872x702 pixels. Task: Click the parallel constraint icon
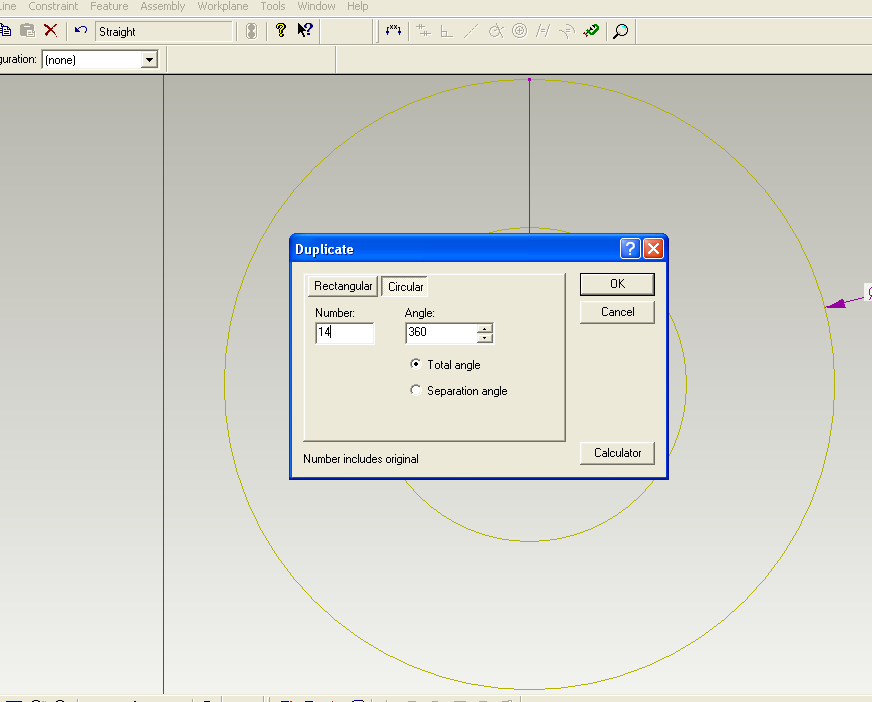[543, 31]
